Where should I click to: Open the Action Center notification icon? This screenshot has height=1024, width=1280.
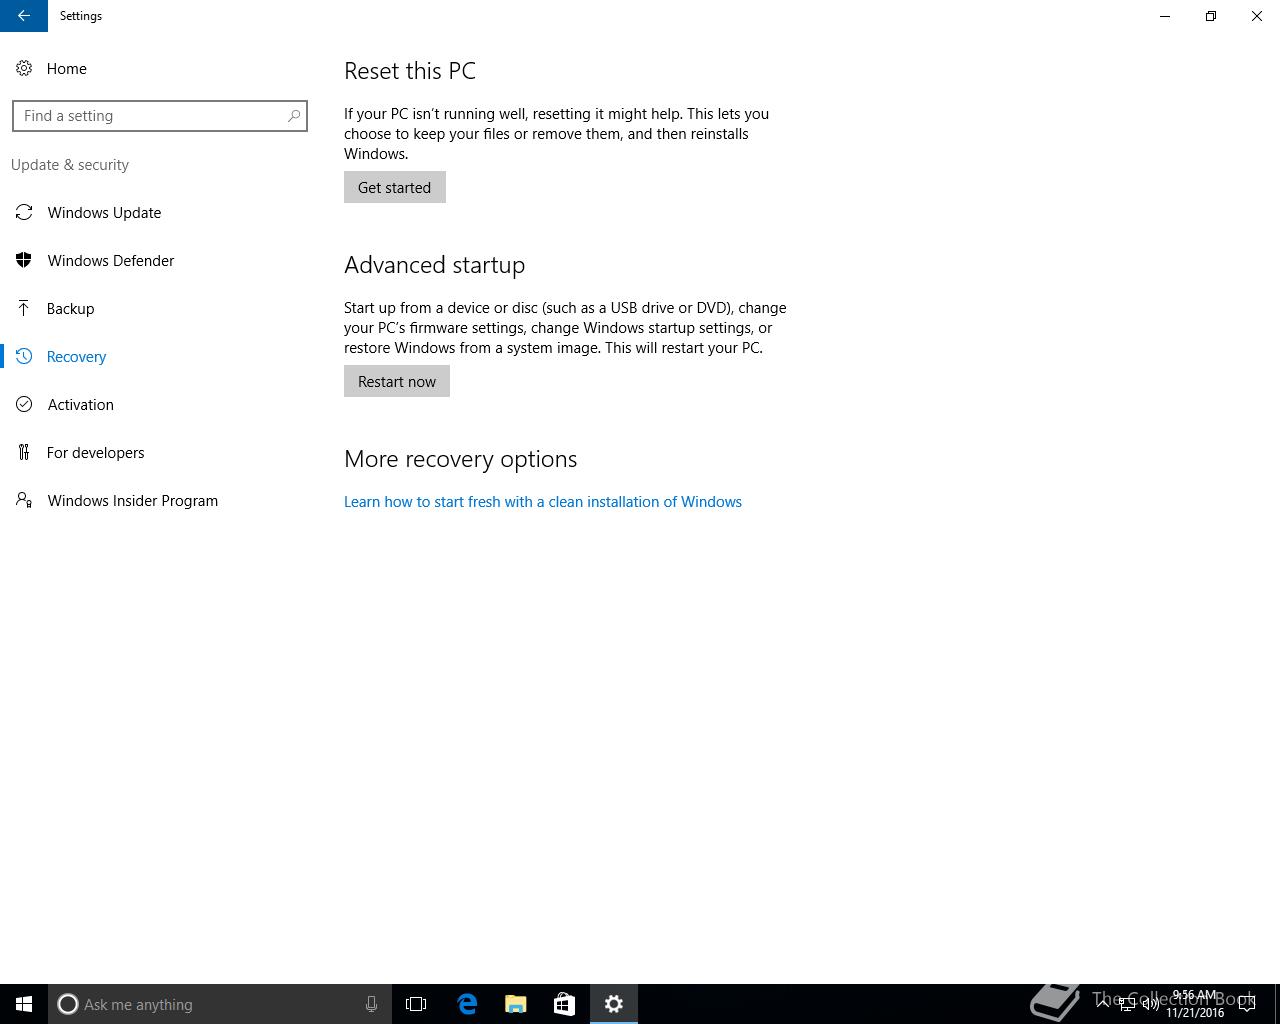pyautogui.click(x=1247, y=1004)
